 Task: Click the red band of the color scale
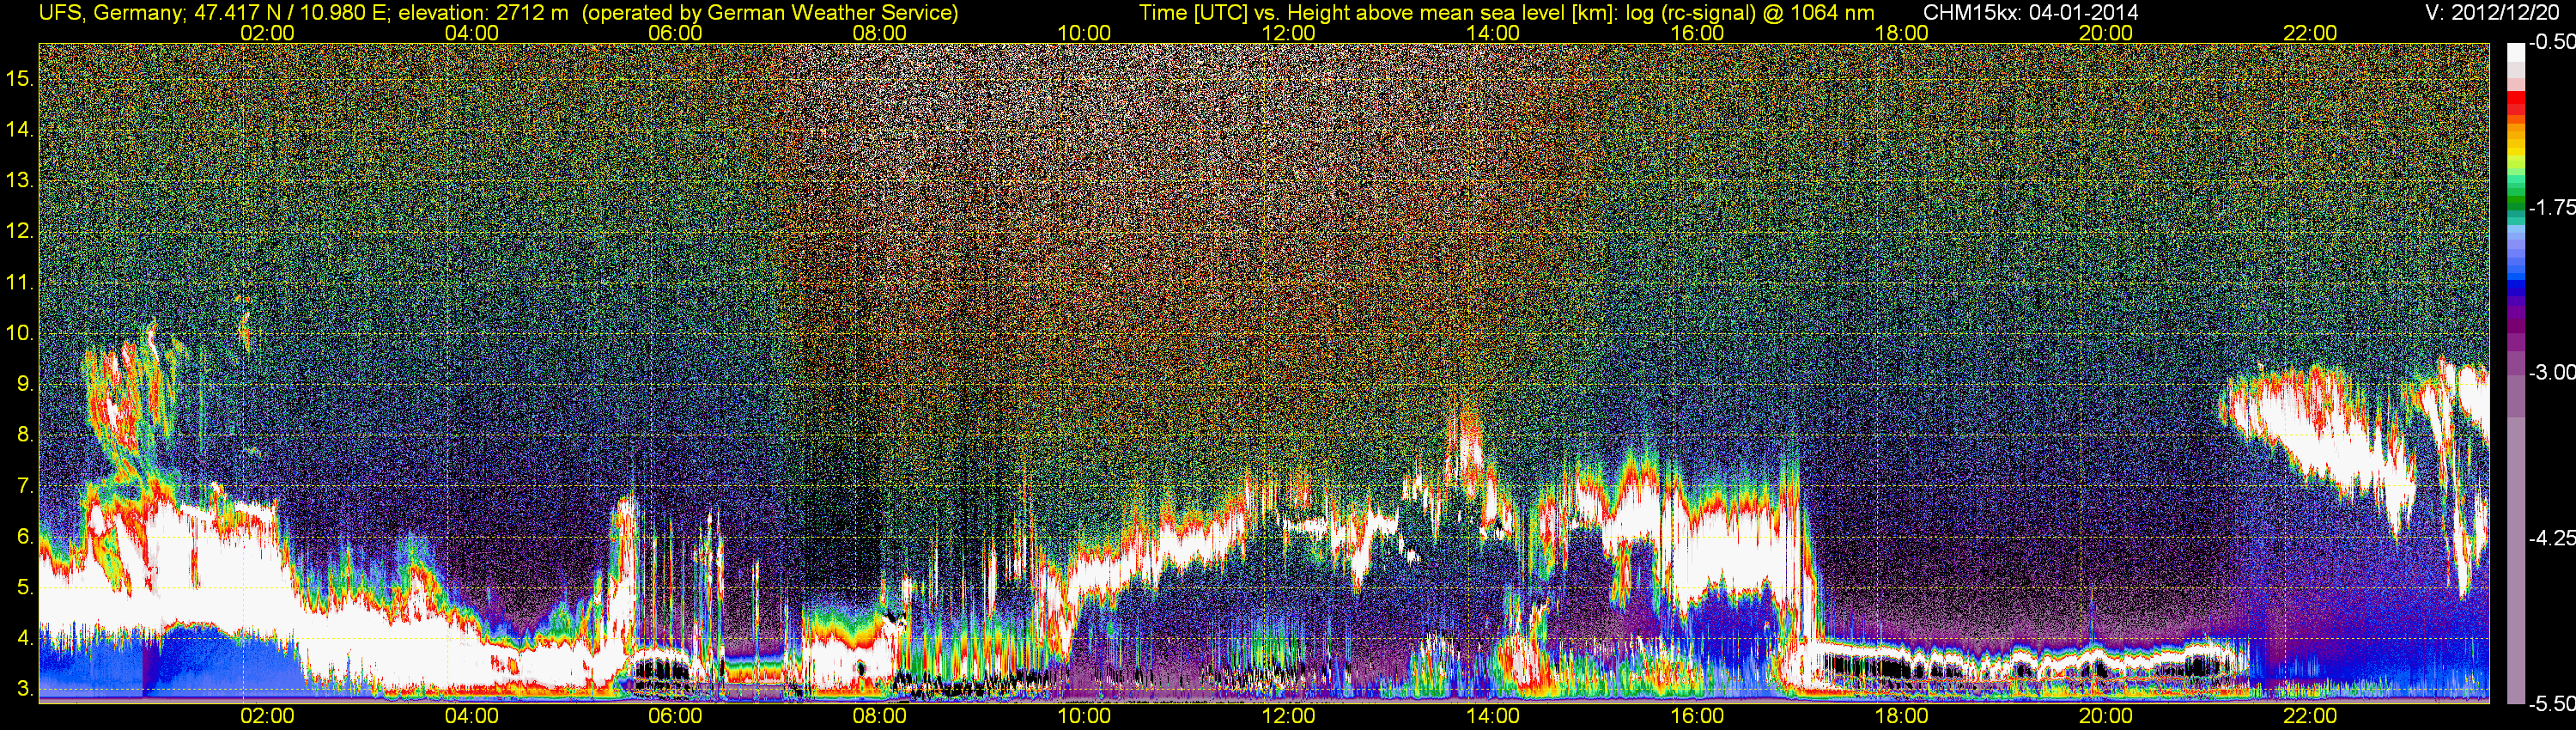2516,104
